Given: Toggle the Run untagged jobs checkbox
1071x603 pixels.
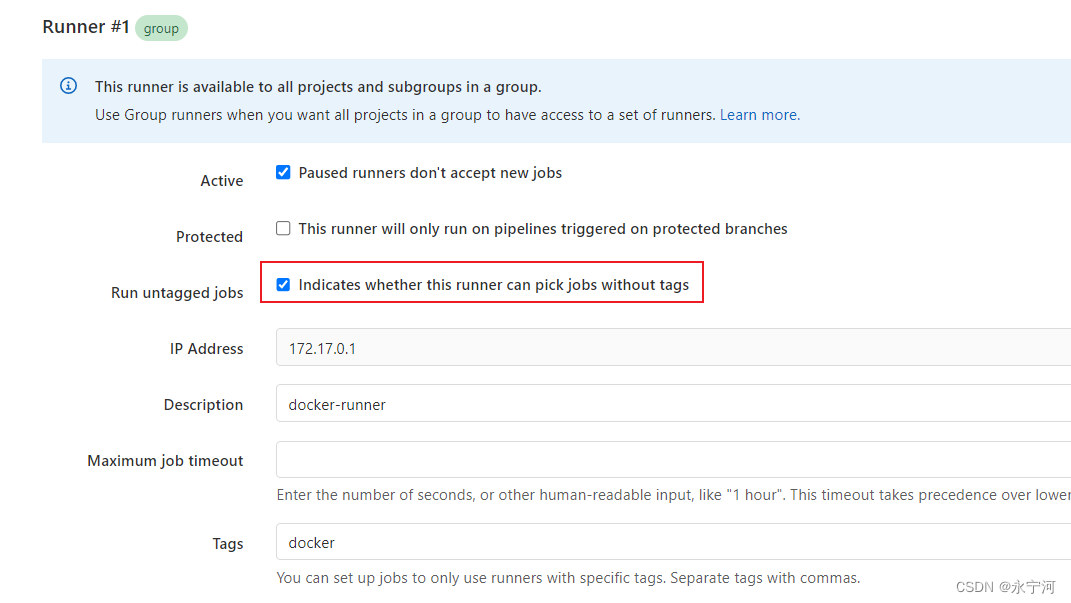Looking at the screenshot, I should point(283,284).
